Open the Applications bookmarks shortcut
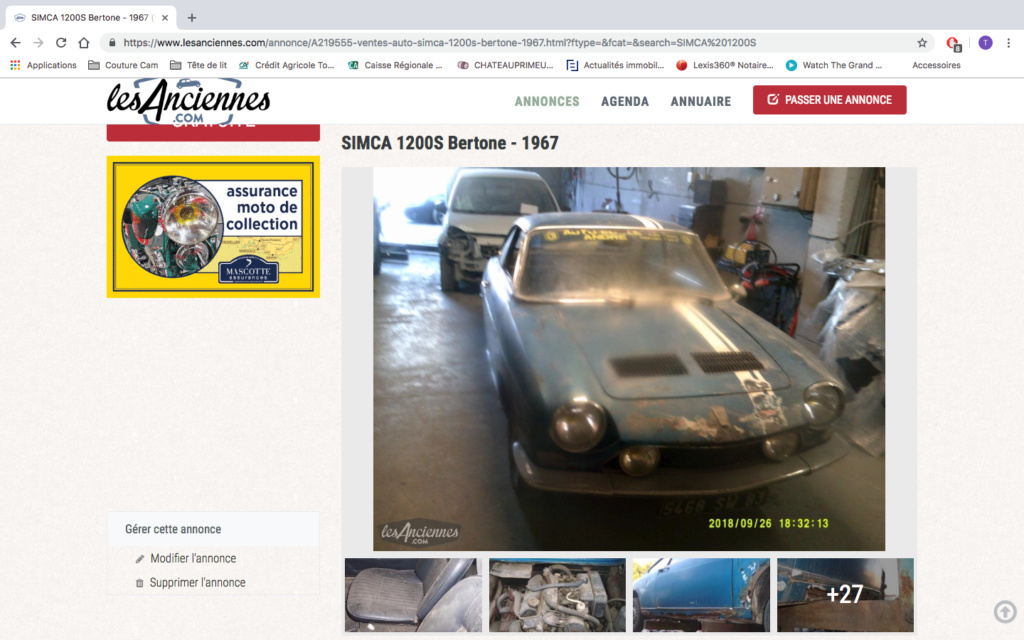 coord(43,65)
